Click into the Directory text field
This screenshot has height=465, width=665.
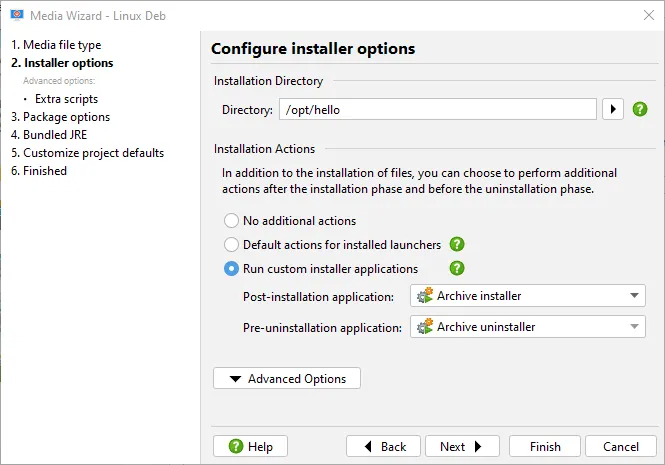pos(438,109)
